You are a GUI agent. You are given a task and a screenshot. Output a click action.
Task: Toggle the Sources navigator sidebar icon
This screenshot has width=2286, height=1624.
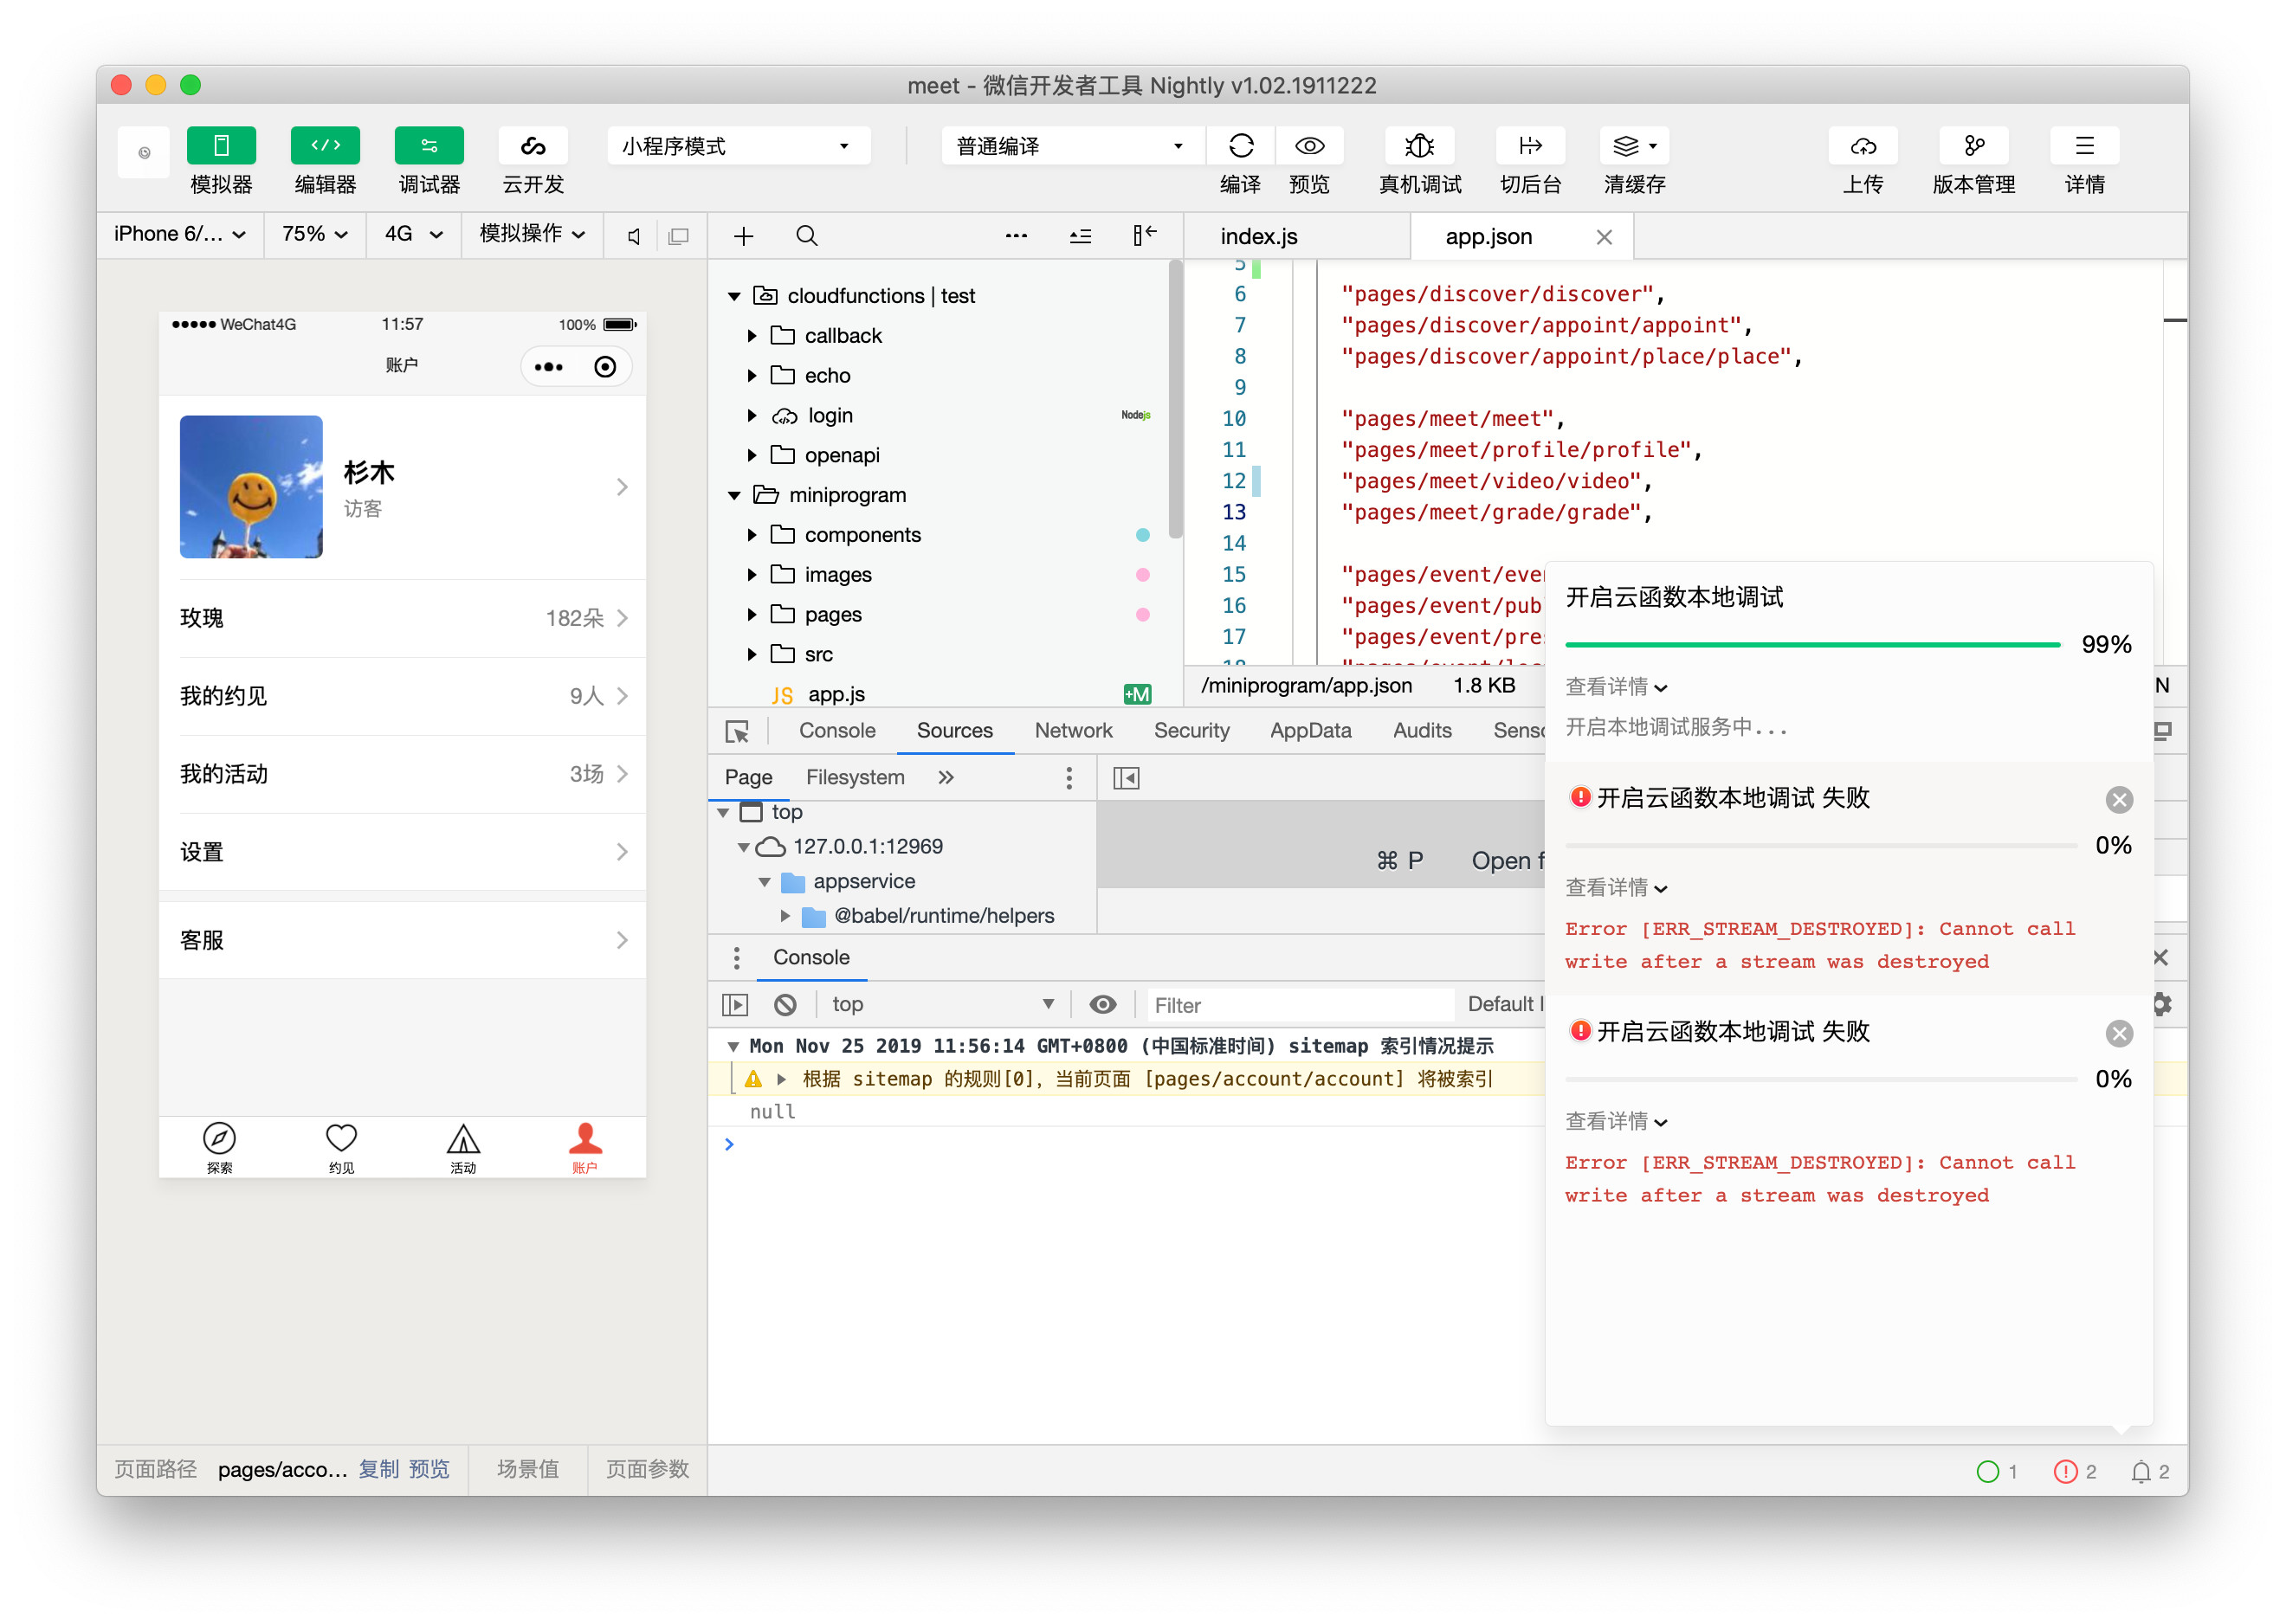coord(1126,778)
